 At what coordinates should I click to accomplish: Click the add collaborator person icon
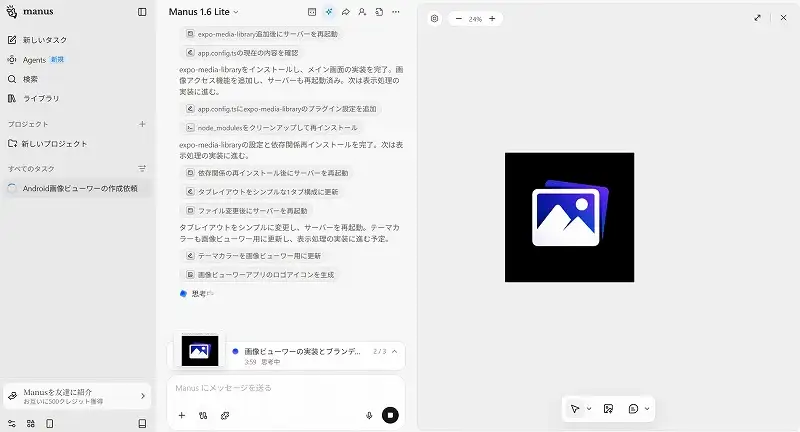tap(362, 12)
